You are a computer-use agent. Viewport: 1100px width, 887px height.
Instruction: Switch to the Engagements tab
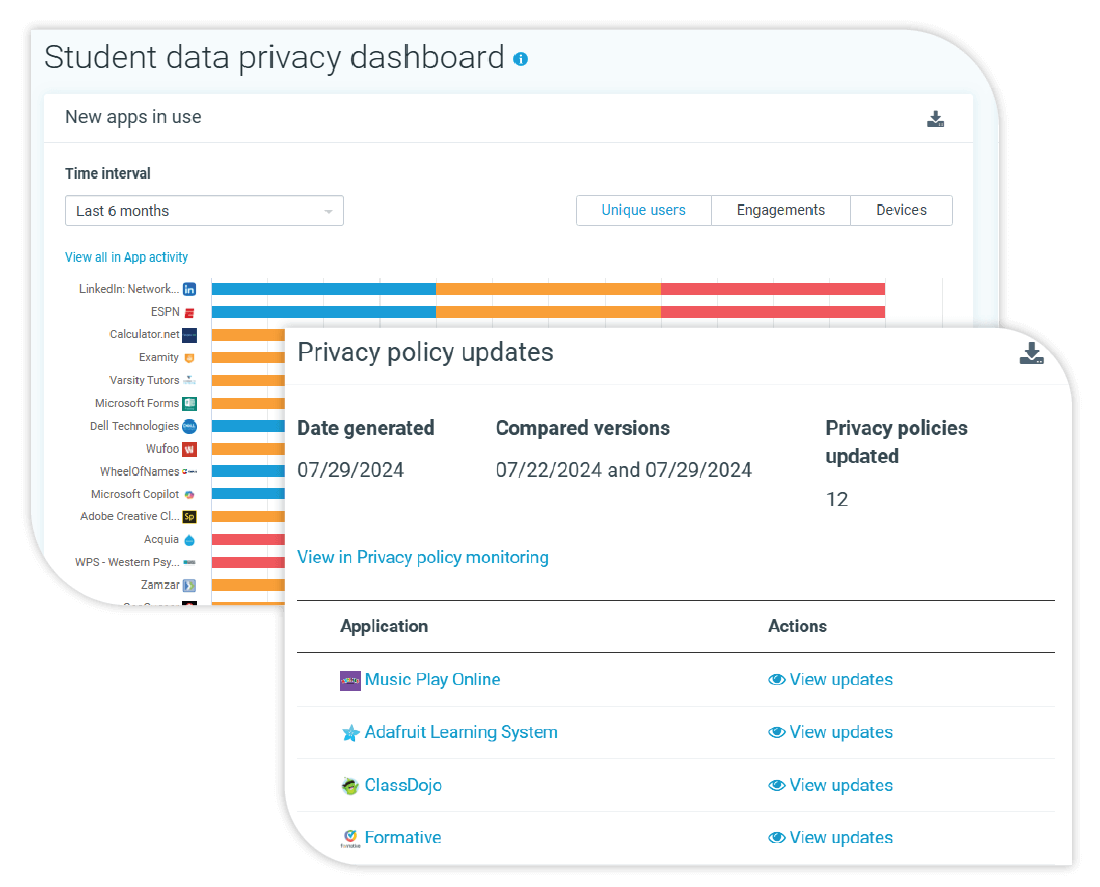(x=780, y=211)
